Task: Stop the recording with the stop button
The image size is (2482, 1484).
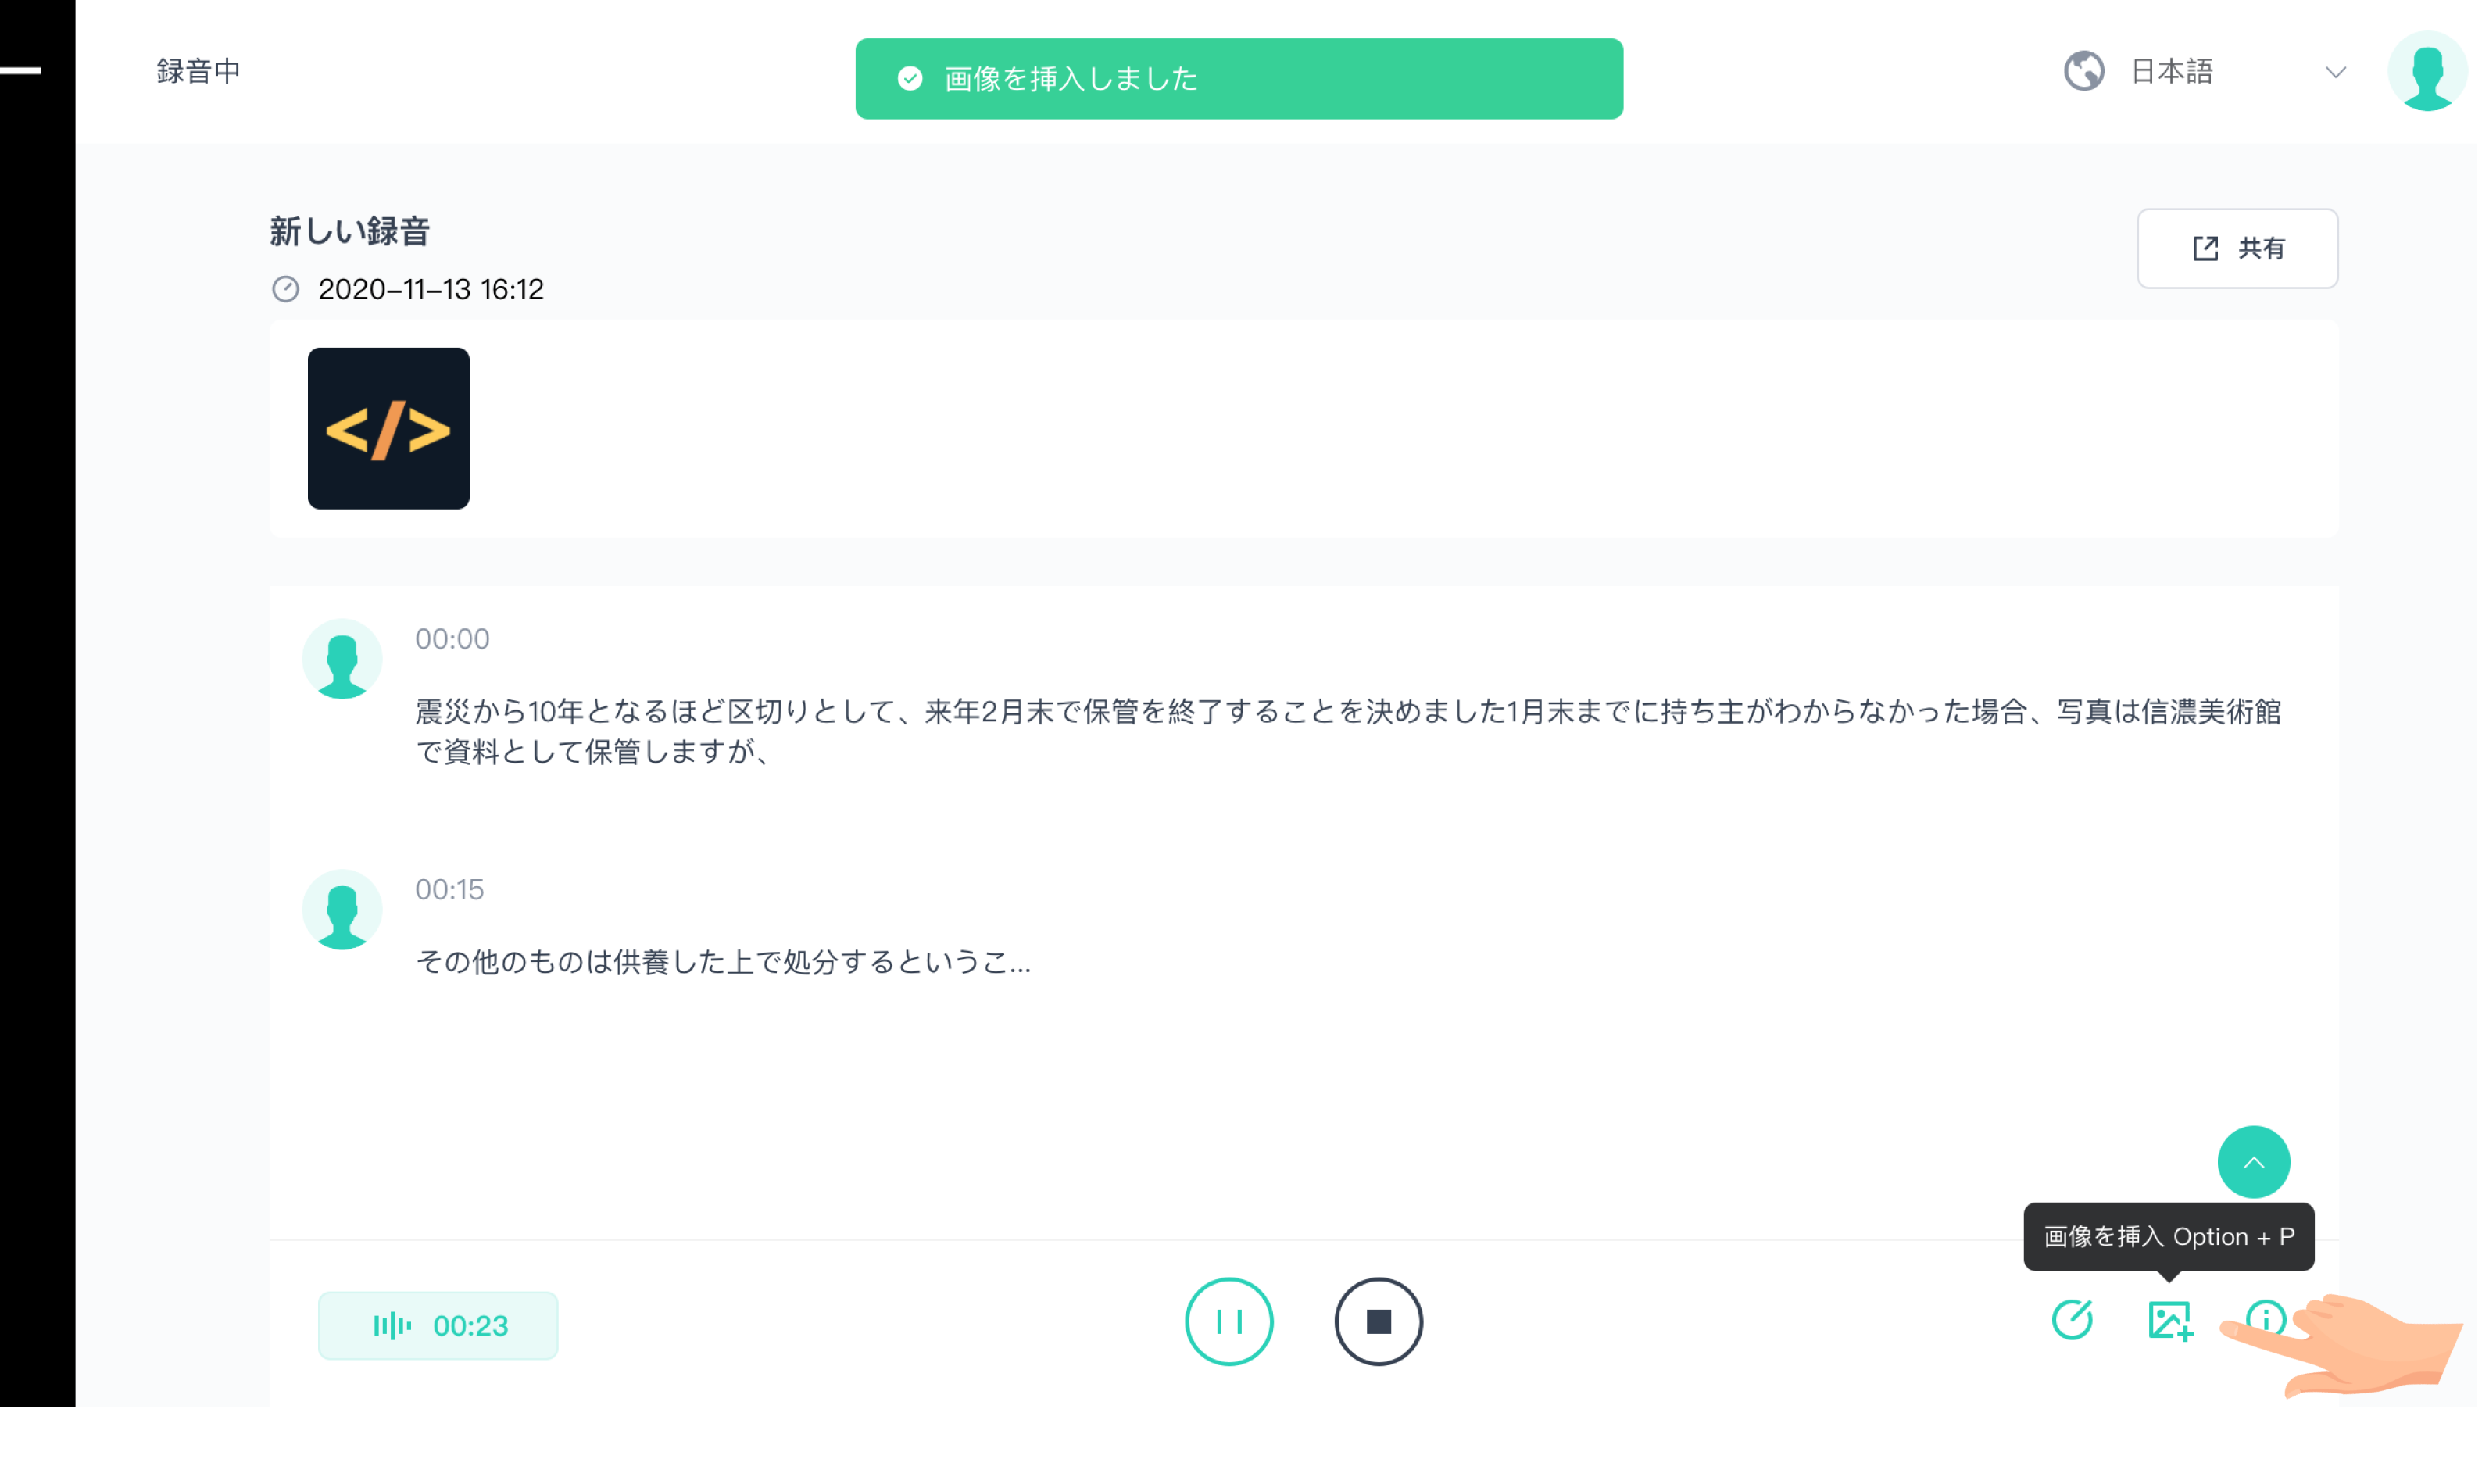Action: (x=1379, y=1321)
